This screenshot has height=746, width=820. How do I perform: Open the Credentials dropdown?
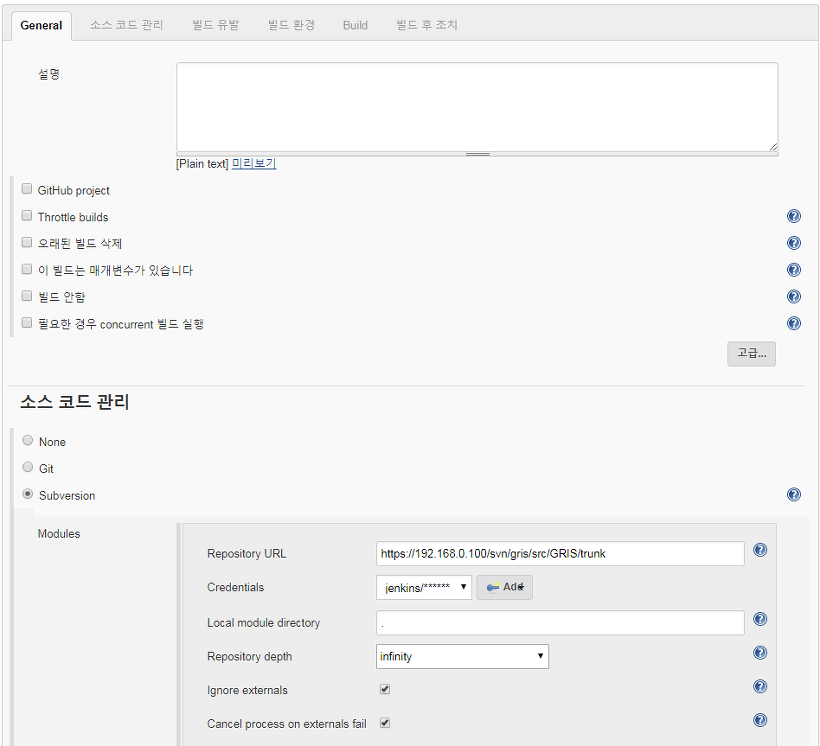424,587
